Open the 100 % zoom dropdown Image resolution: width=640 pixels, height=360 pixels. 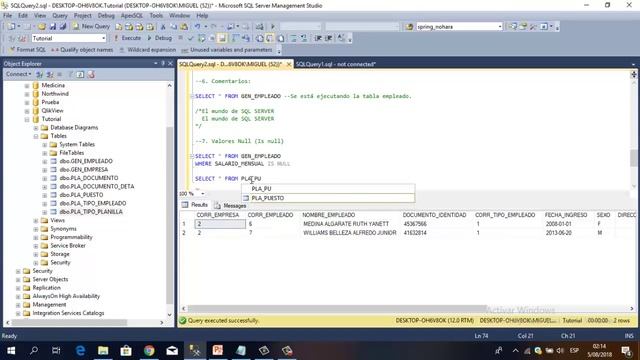point(203,193)
